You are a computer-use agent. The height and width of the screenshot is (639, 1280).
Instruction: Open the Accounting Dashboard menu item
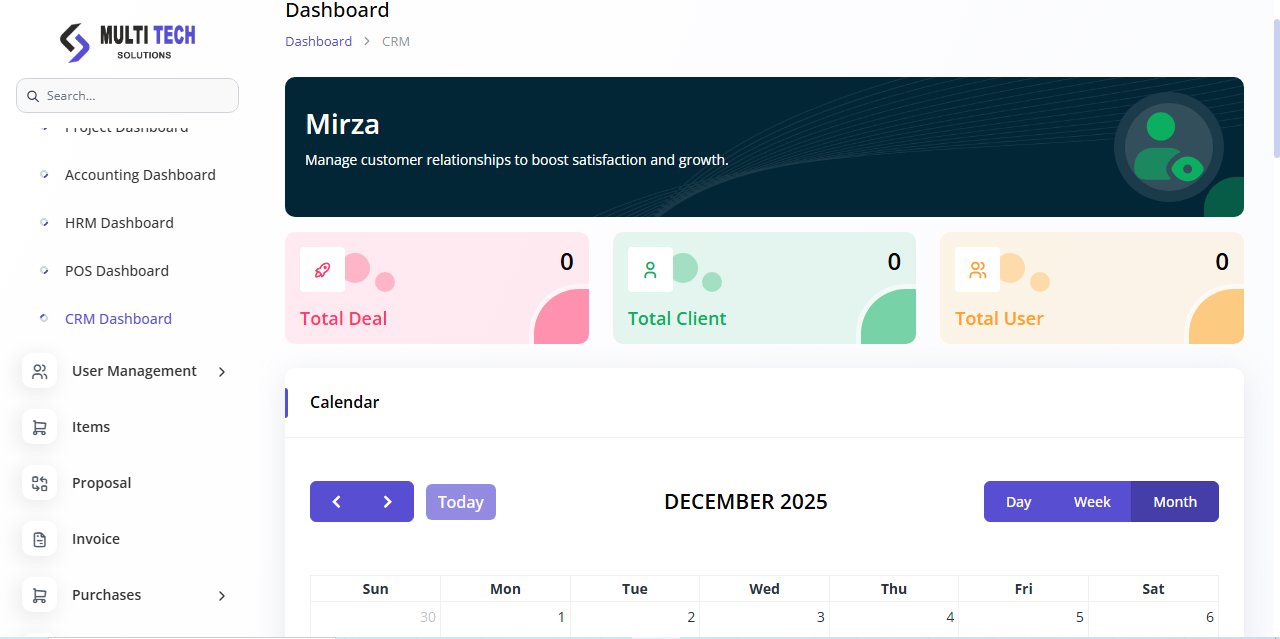click(x=140, y=175)
